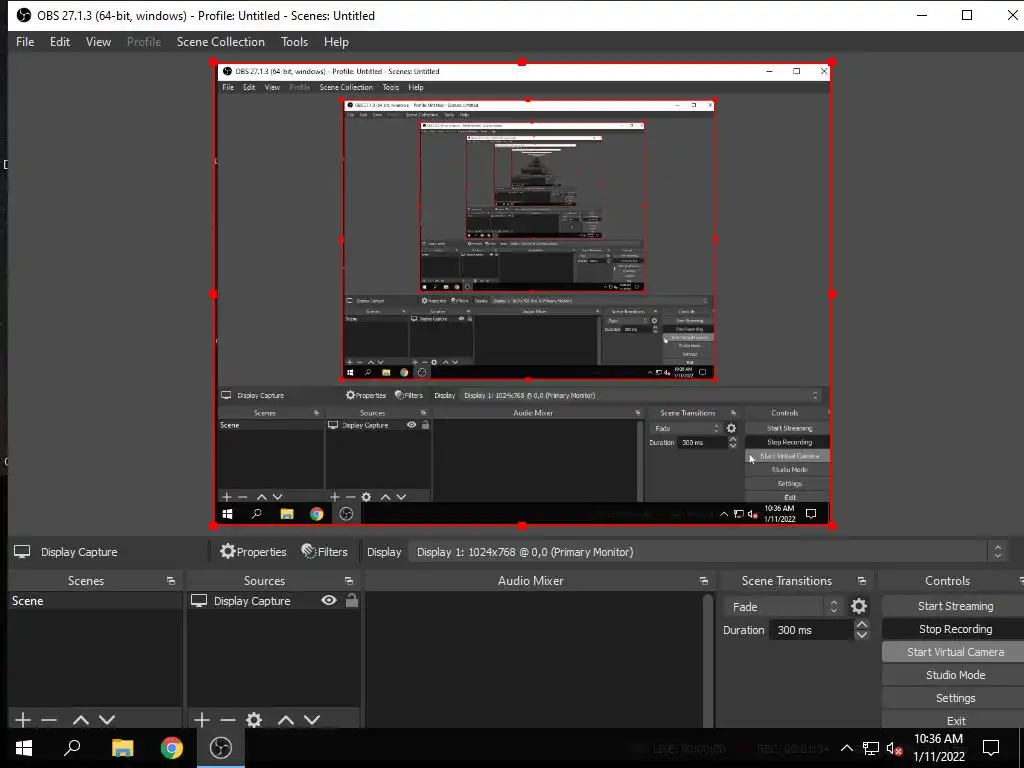The image size is (1024, 768).
Task: Select the Display Capture source row
Action: click(274, 601)
